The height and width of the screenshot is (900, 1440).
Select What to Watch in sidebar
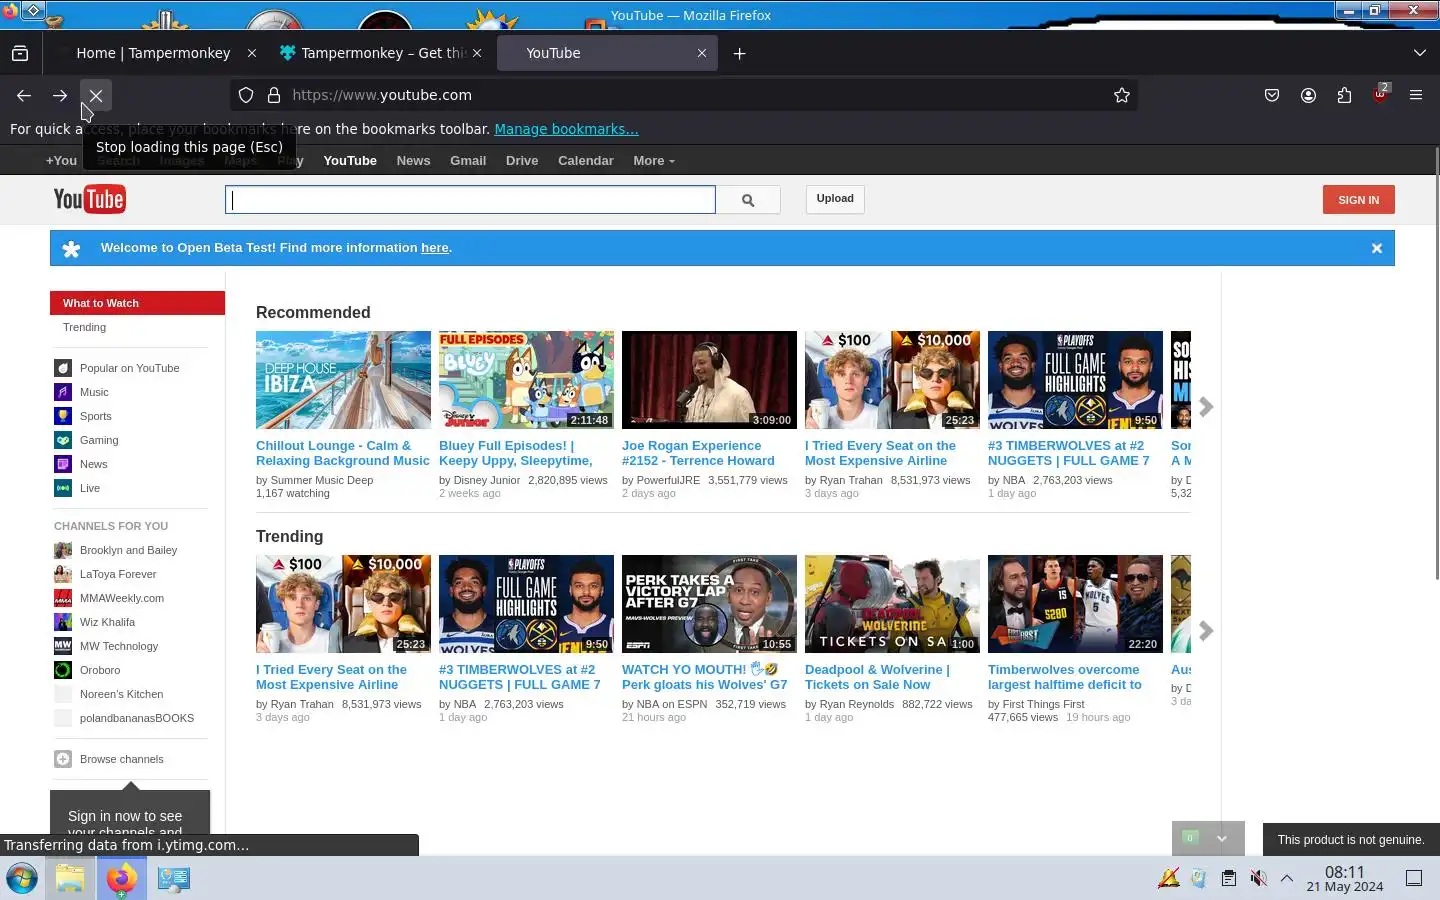pos(137,303)
